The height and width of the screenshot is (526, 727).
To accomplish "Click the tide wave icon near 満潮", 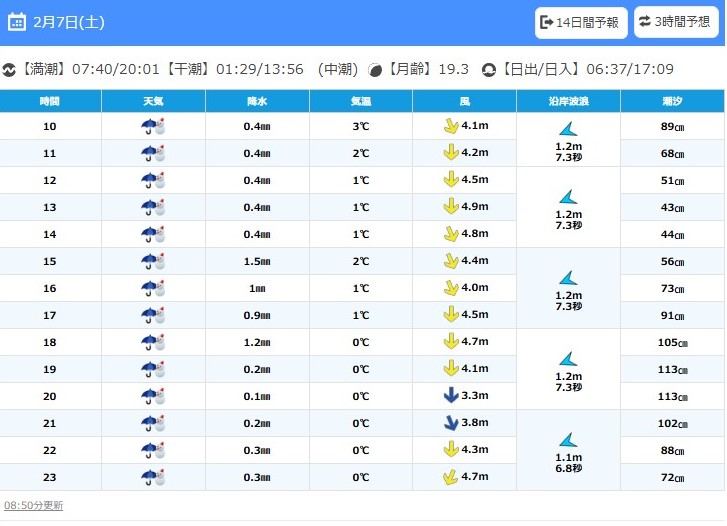I will 9,70.
